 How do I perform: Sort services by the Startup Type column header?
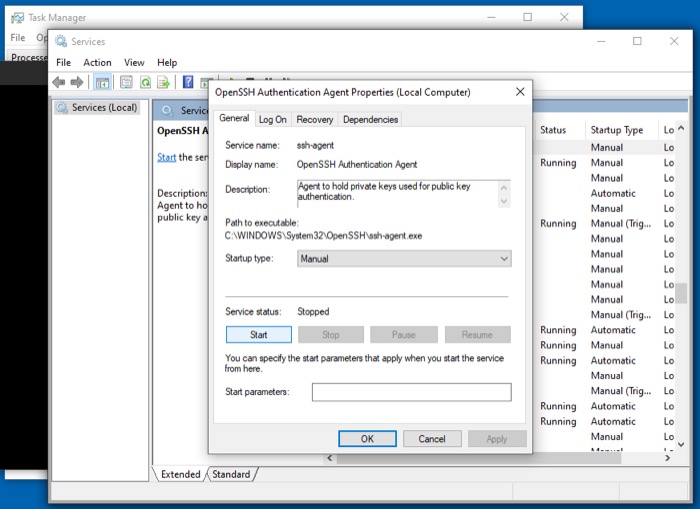click(621, 130)
